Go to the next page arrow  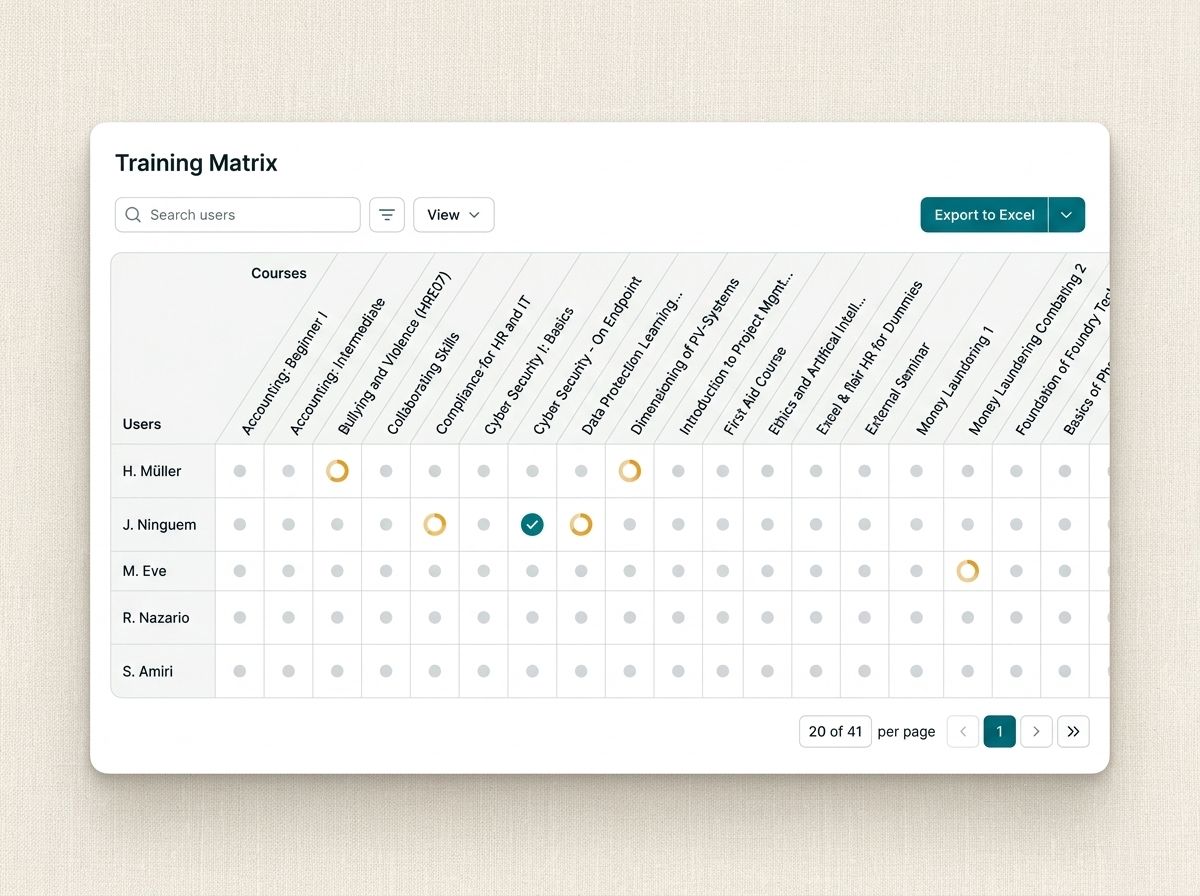tap(1036, 732)
